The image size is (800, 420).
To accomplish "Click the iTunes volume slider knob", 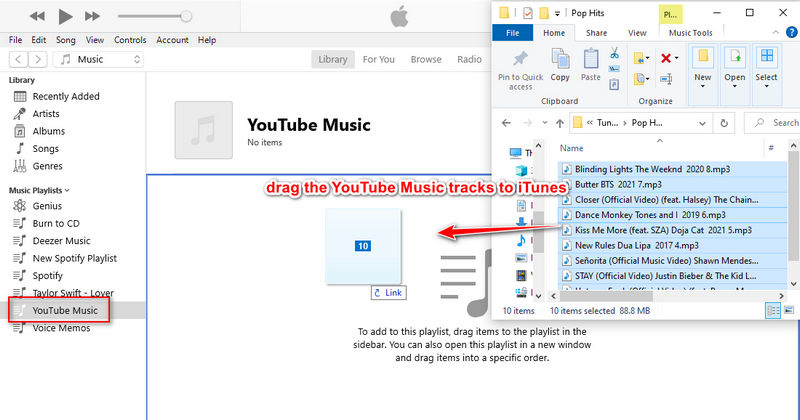I will coord(186,16).
